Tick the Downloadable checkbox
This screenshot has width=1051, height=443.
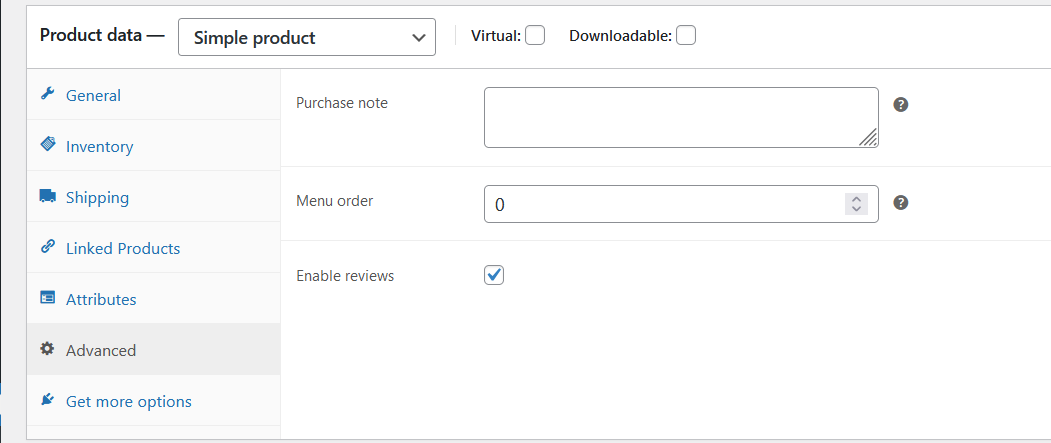point(685,36)
